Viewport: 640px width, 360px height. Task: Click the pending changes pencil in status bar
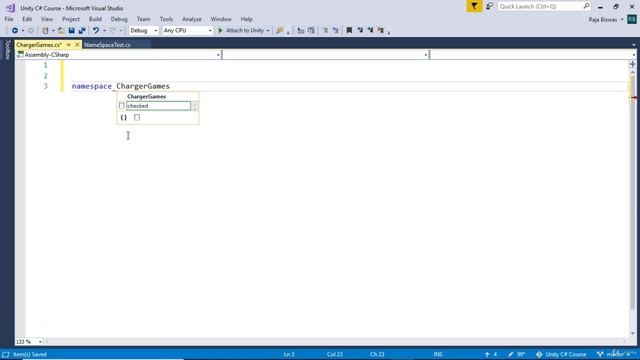pyautogui.click(x=516, y=354)
